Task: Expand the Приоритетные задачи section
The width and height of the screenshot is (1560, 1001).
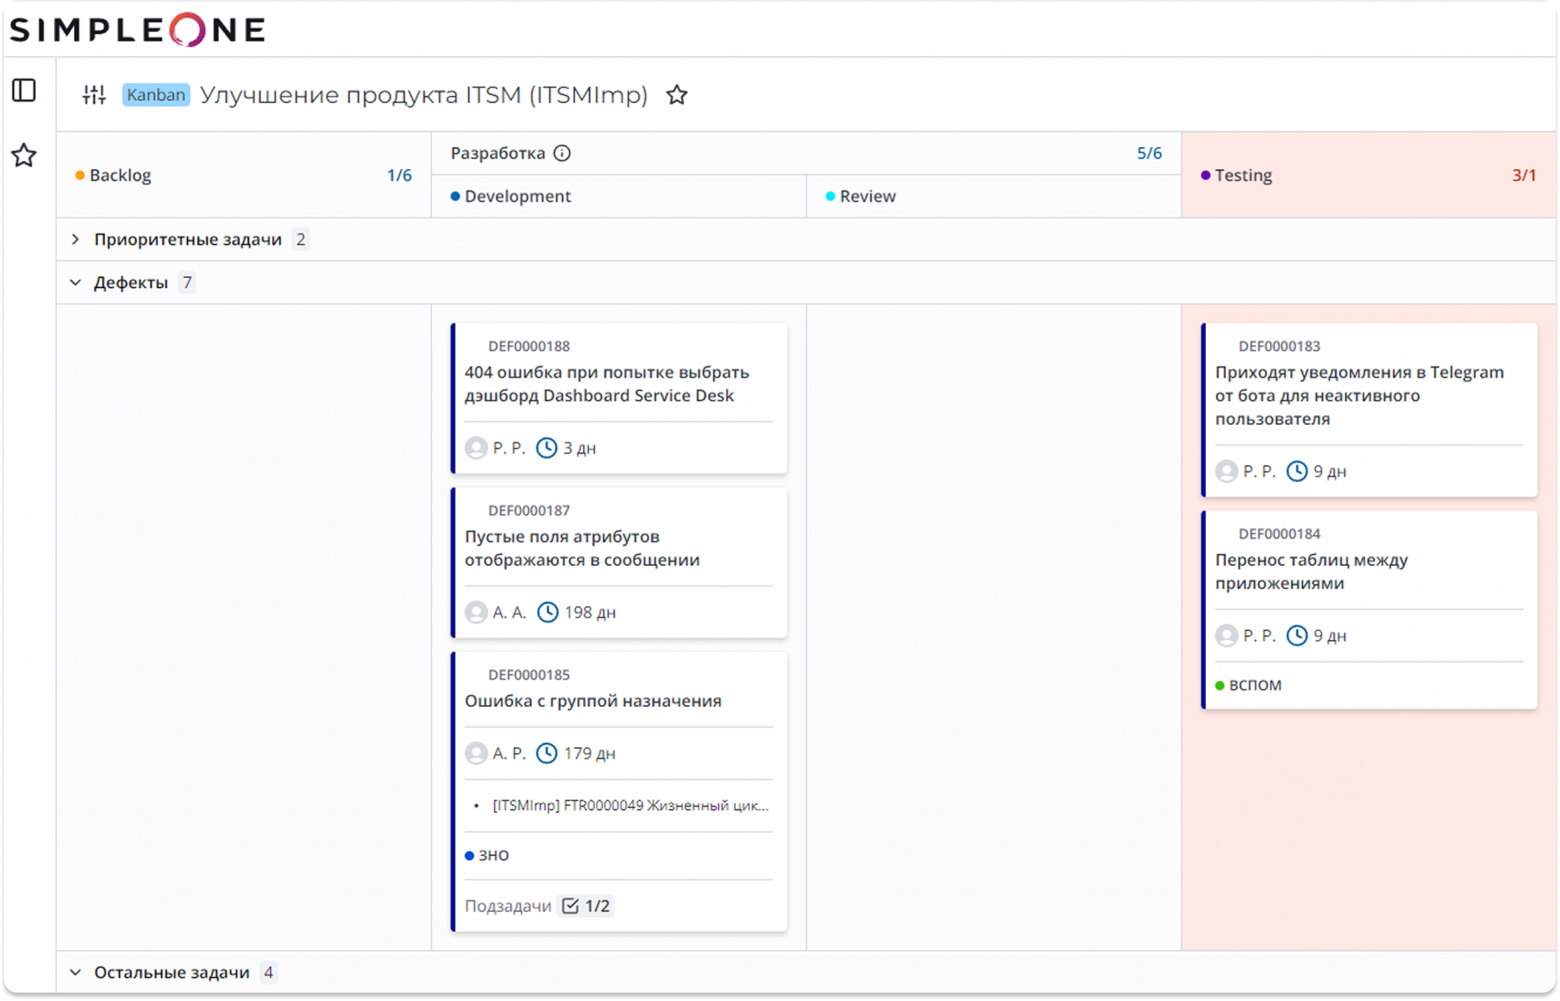Action: [75, 239]
